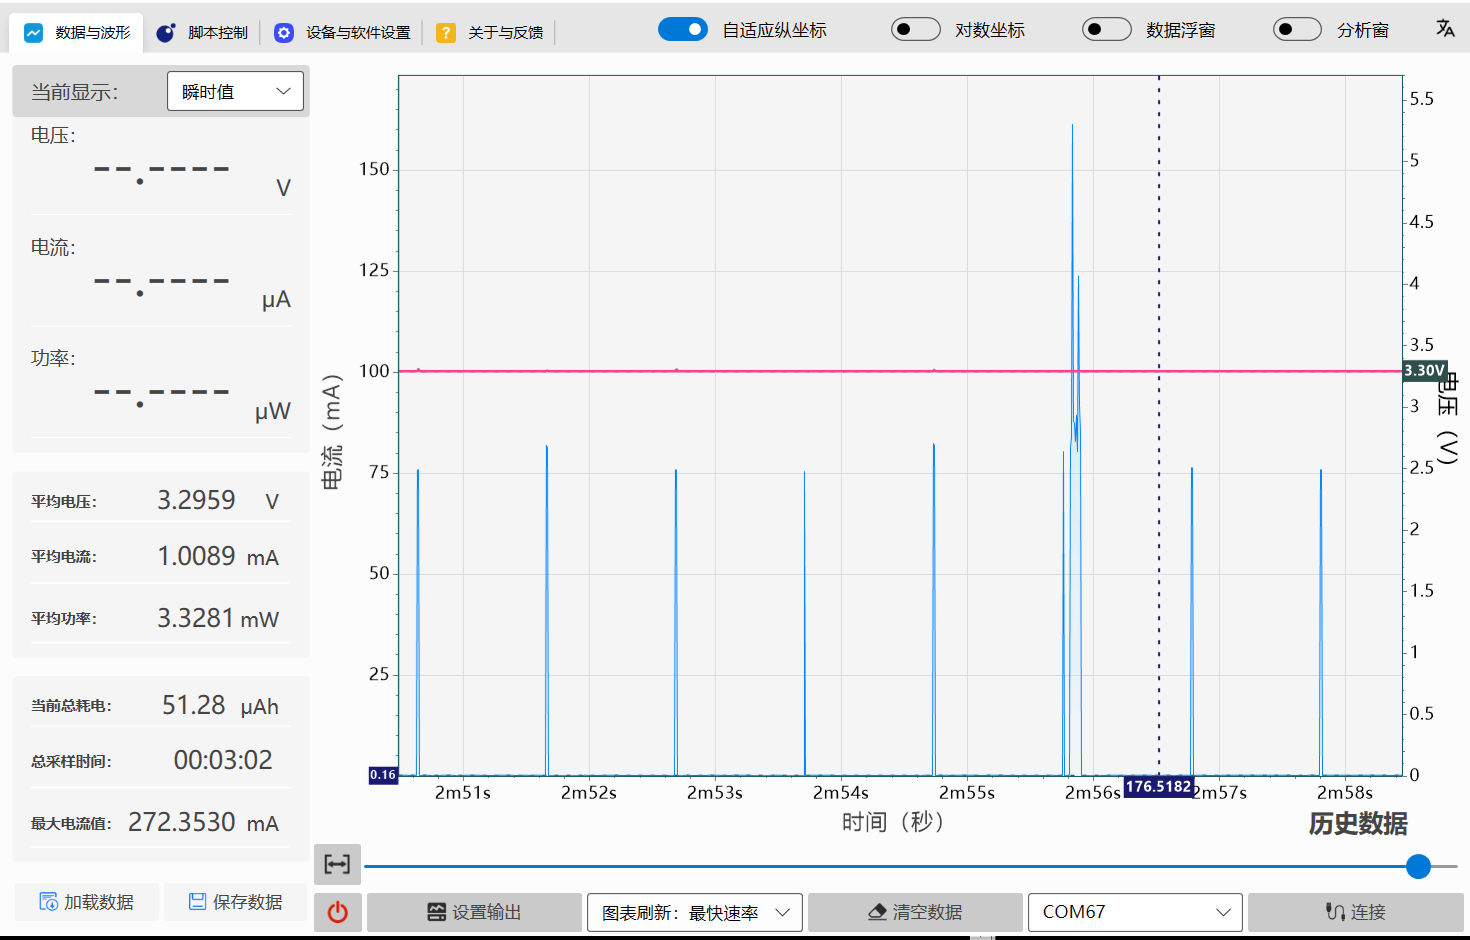Click the 保存数据 button
The width and height of the screenshot is (1470, 940).
(x=236, y=902)
